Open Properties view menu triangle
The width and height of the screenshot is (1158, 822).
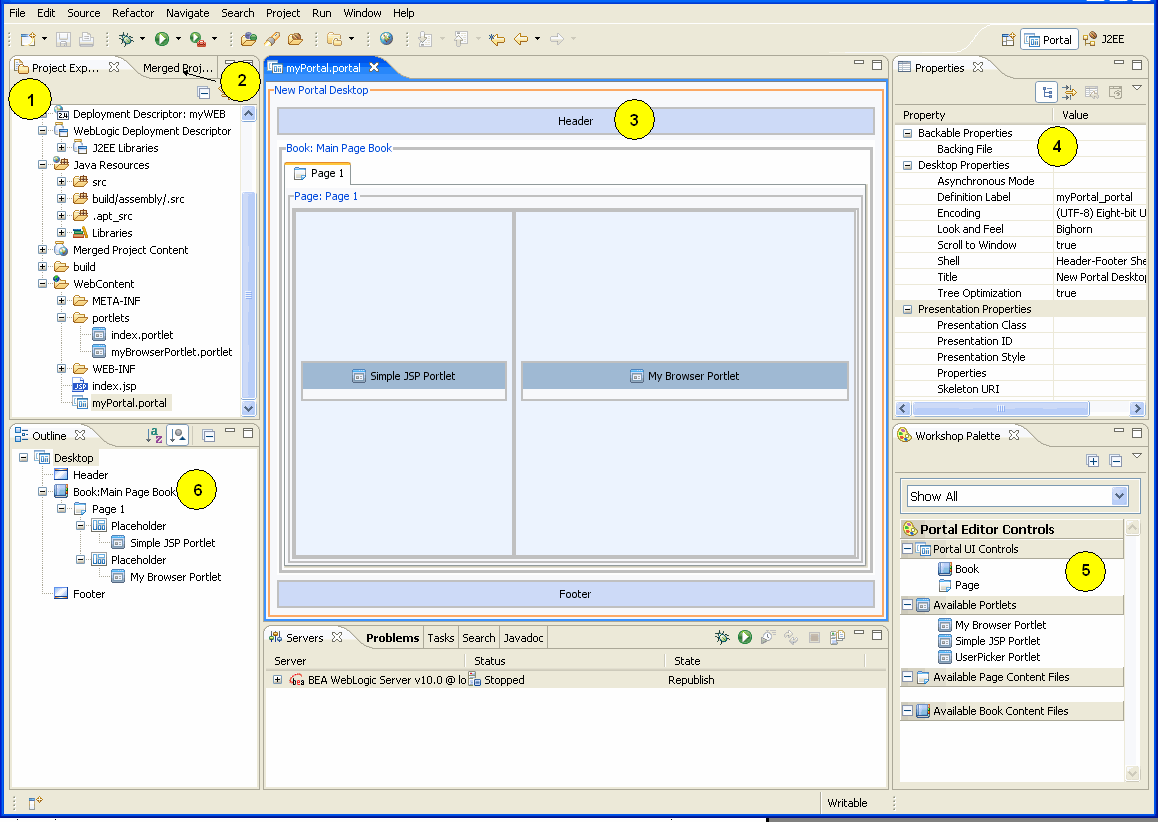1137,88
